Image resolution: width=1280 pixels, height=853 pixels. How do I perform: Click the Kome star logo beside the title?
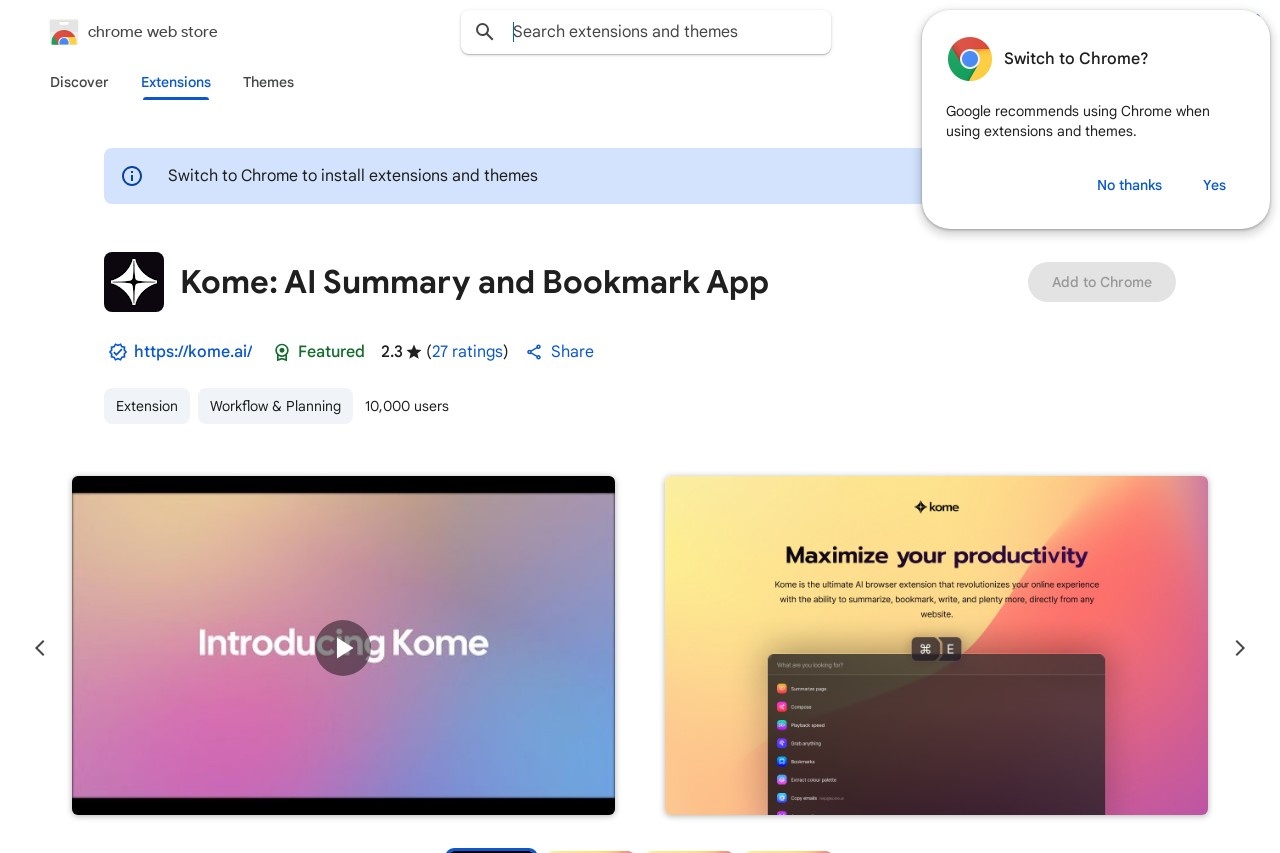134,282
